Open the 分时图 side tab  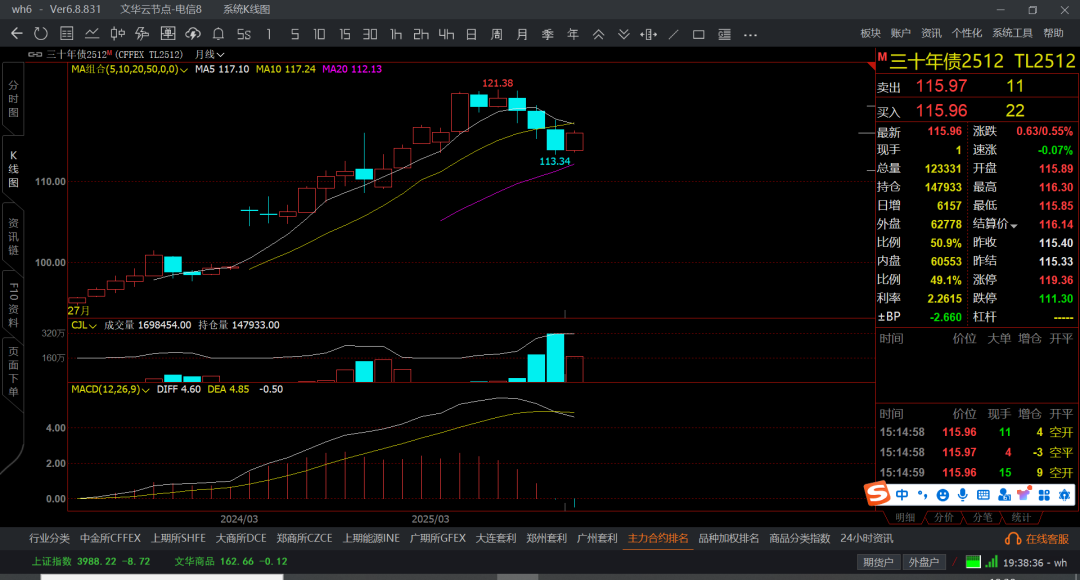(13, 99)
